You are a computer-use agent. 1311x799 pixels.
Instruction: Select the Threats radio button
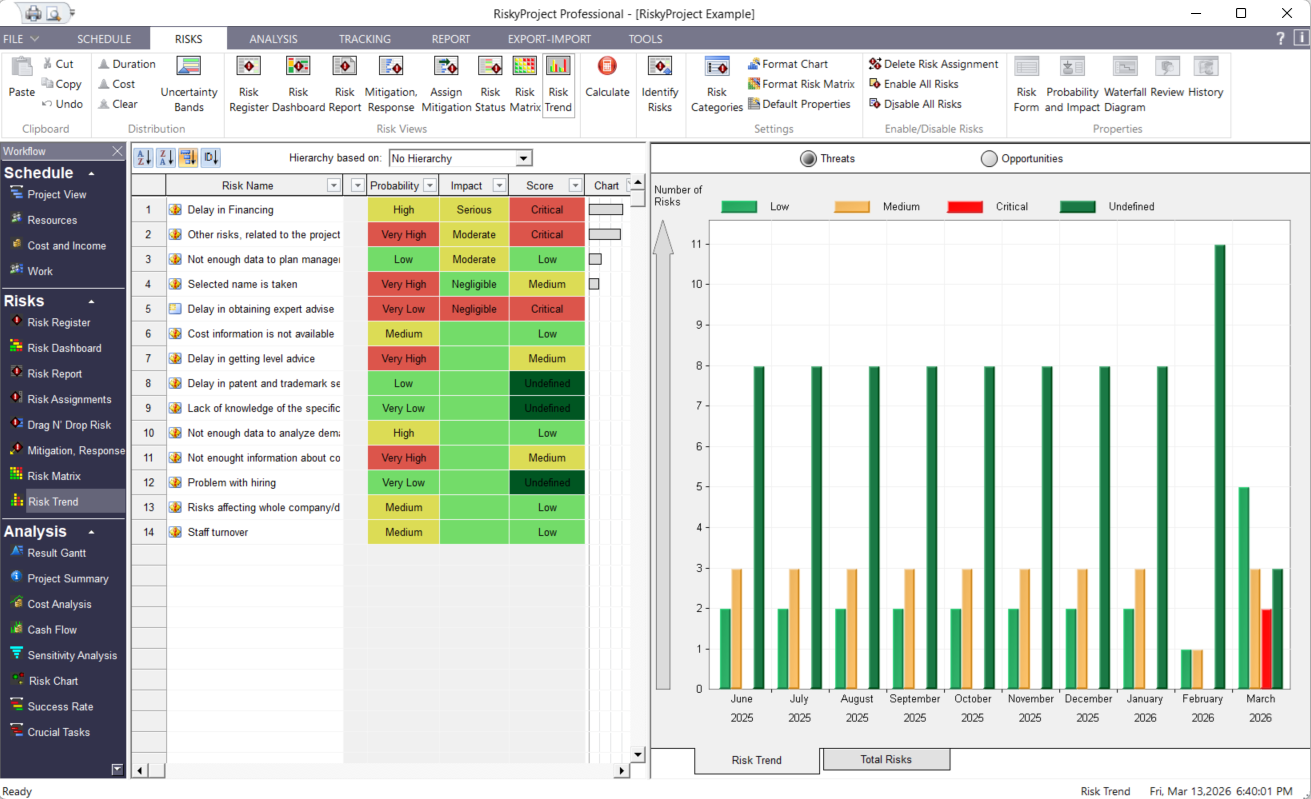tap(808, 159)
